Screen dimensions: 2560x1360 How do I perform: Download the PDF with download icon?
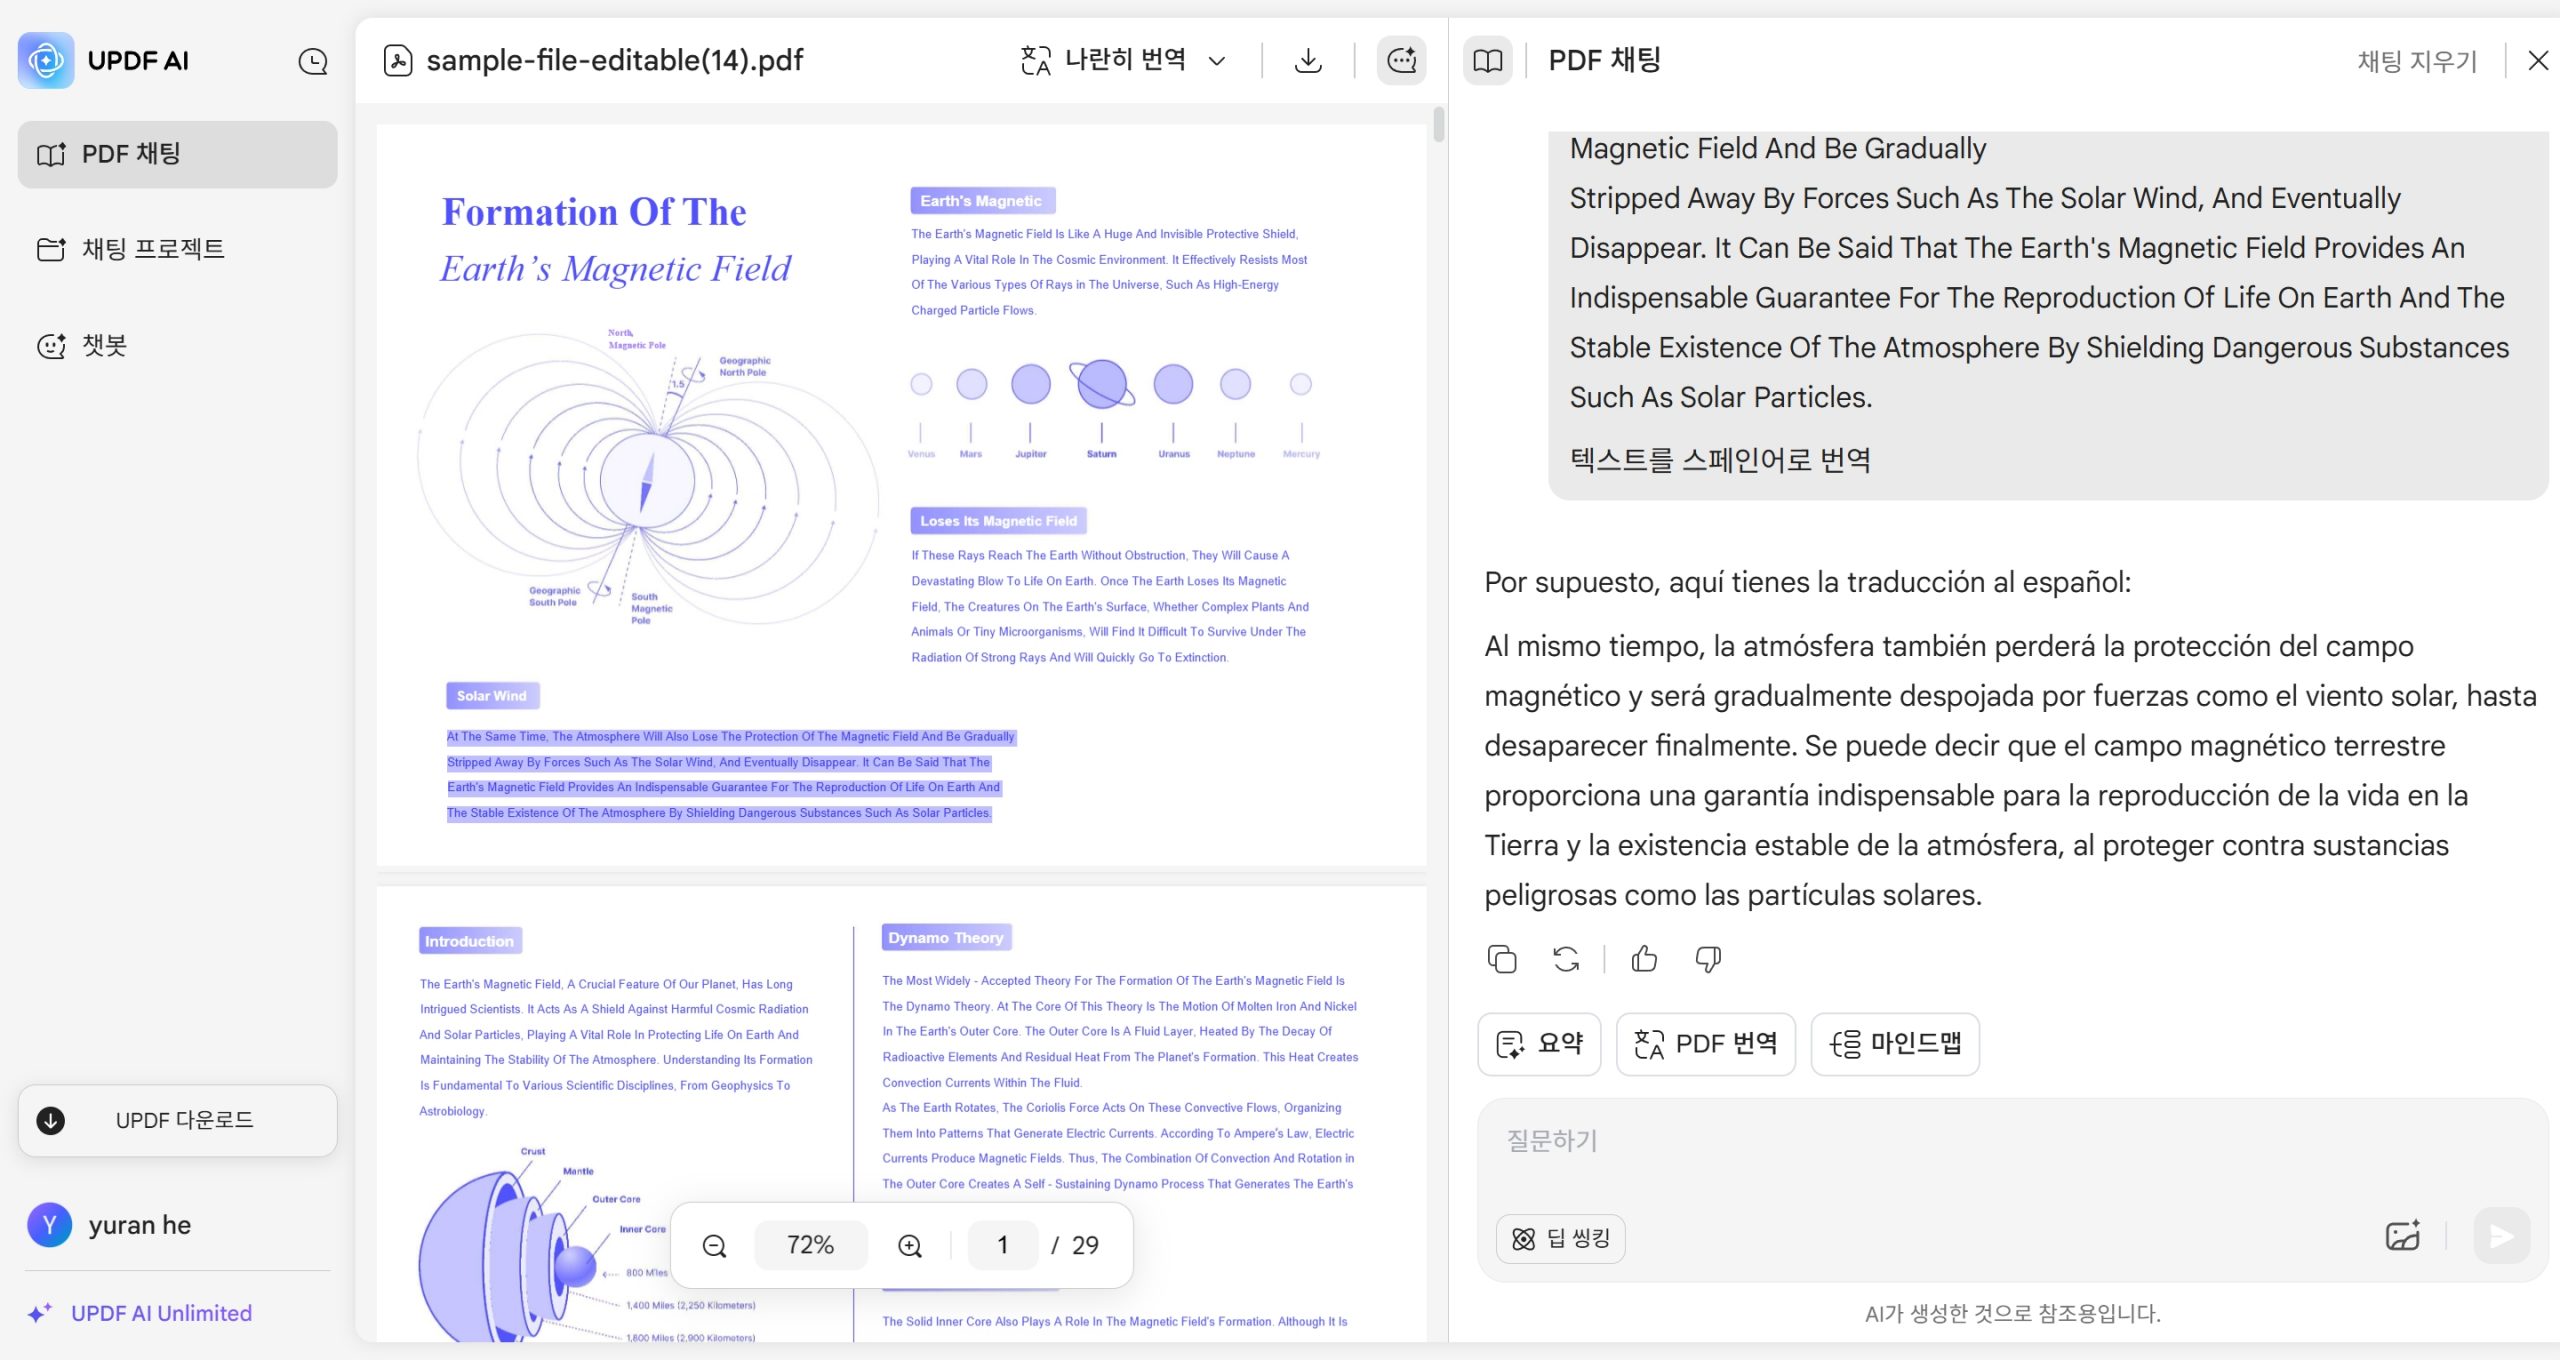[1308, 61]
